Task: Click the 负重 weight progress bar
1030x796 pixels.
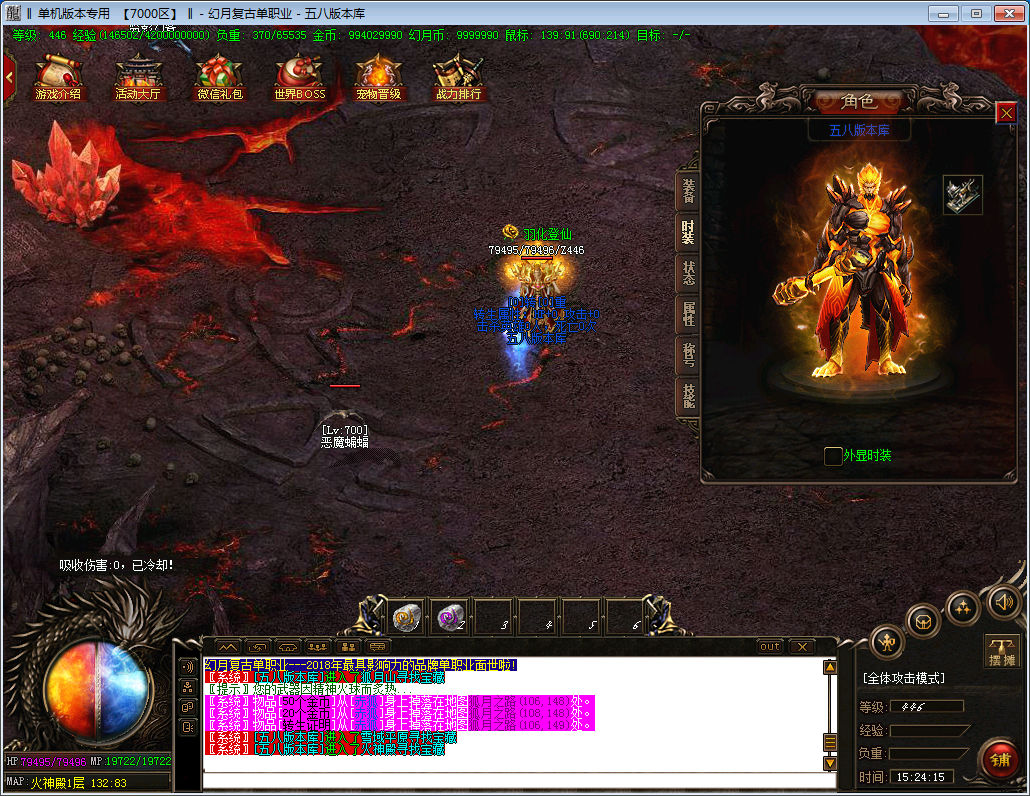Action: 929,753
